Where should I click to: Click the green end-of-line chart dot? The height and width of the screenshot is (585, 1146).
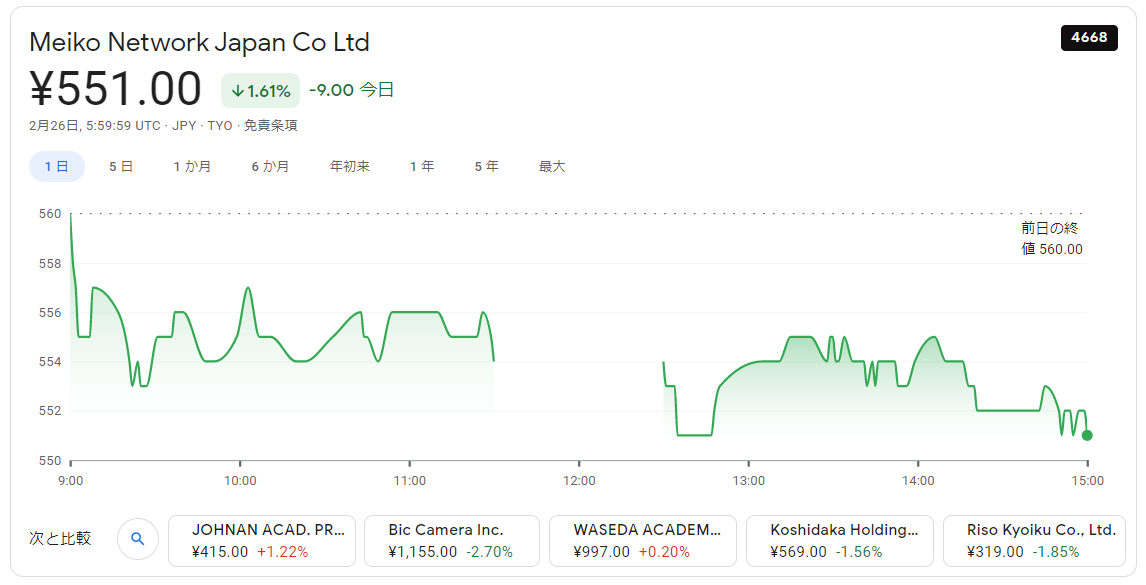(1087, 435)
